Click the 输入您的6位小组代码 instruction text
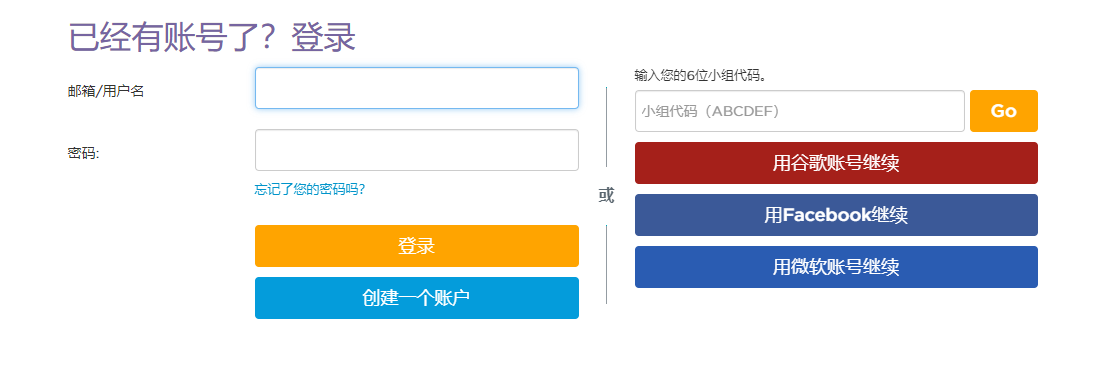This screenshot has height=380, width=1120. [x=701, y=75]
